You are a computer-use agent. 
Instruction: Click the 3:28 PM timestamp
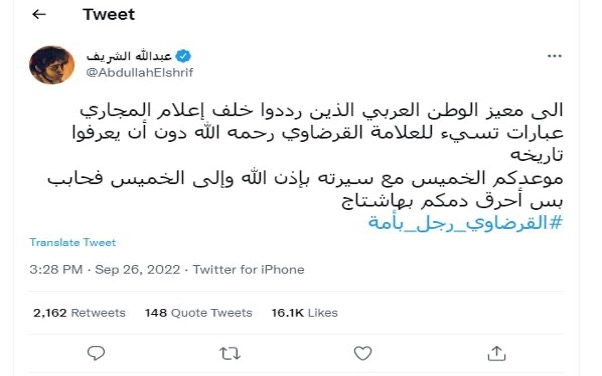tap(56, 270)
